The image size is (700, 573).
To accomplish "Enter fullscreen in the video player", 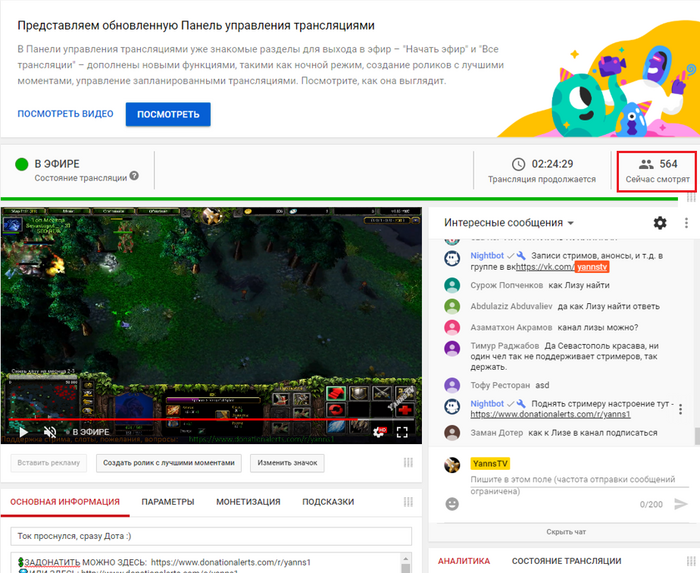I will point(402,432).
